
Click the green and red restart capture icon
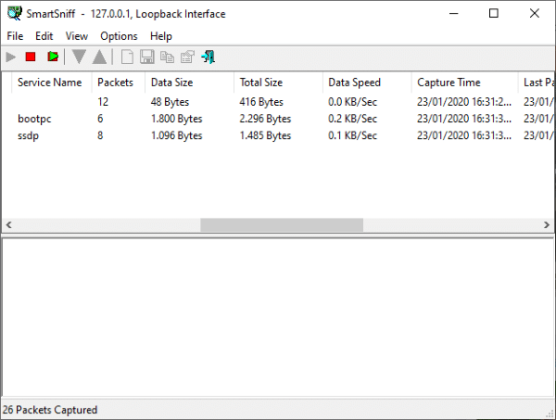[53, 57]
